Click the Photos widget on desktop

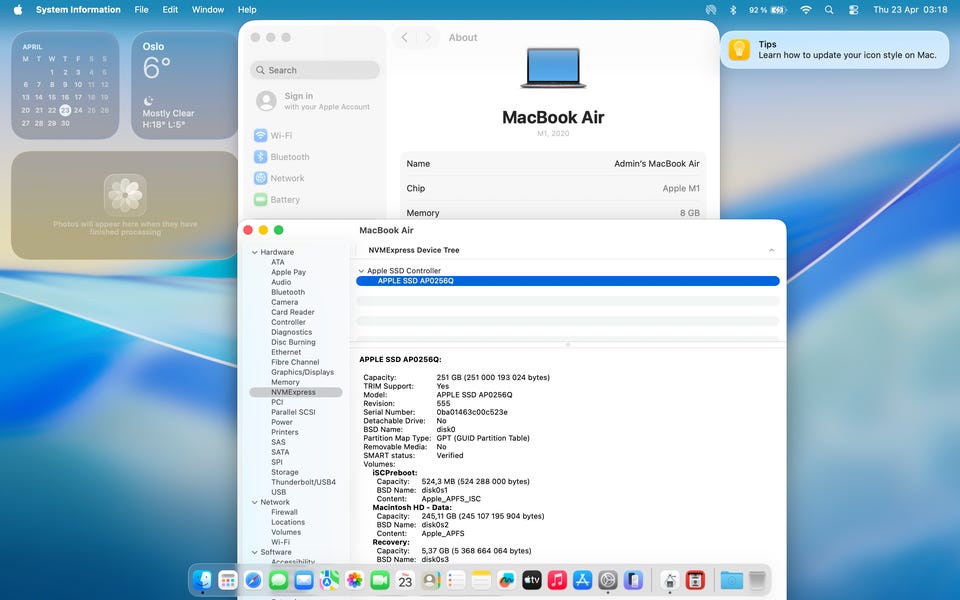click(x=125, y=205)
